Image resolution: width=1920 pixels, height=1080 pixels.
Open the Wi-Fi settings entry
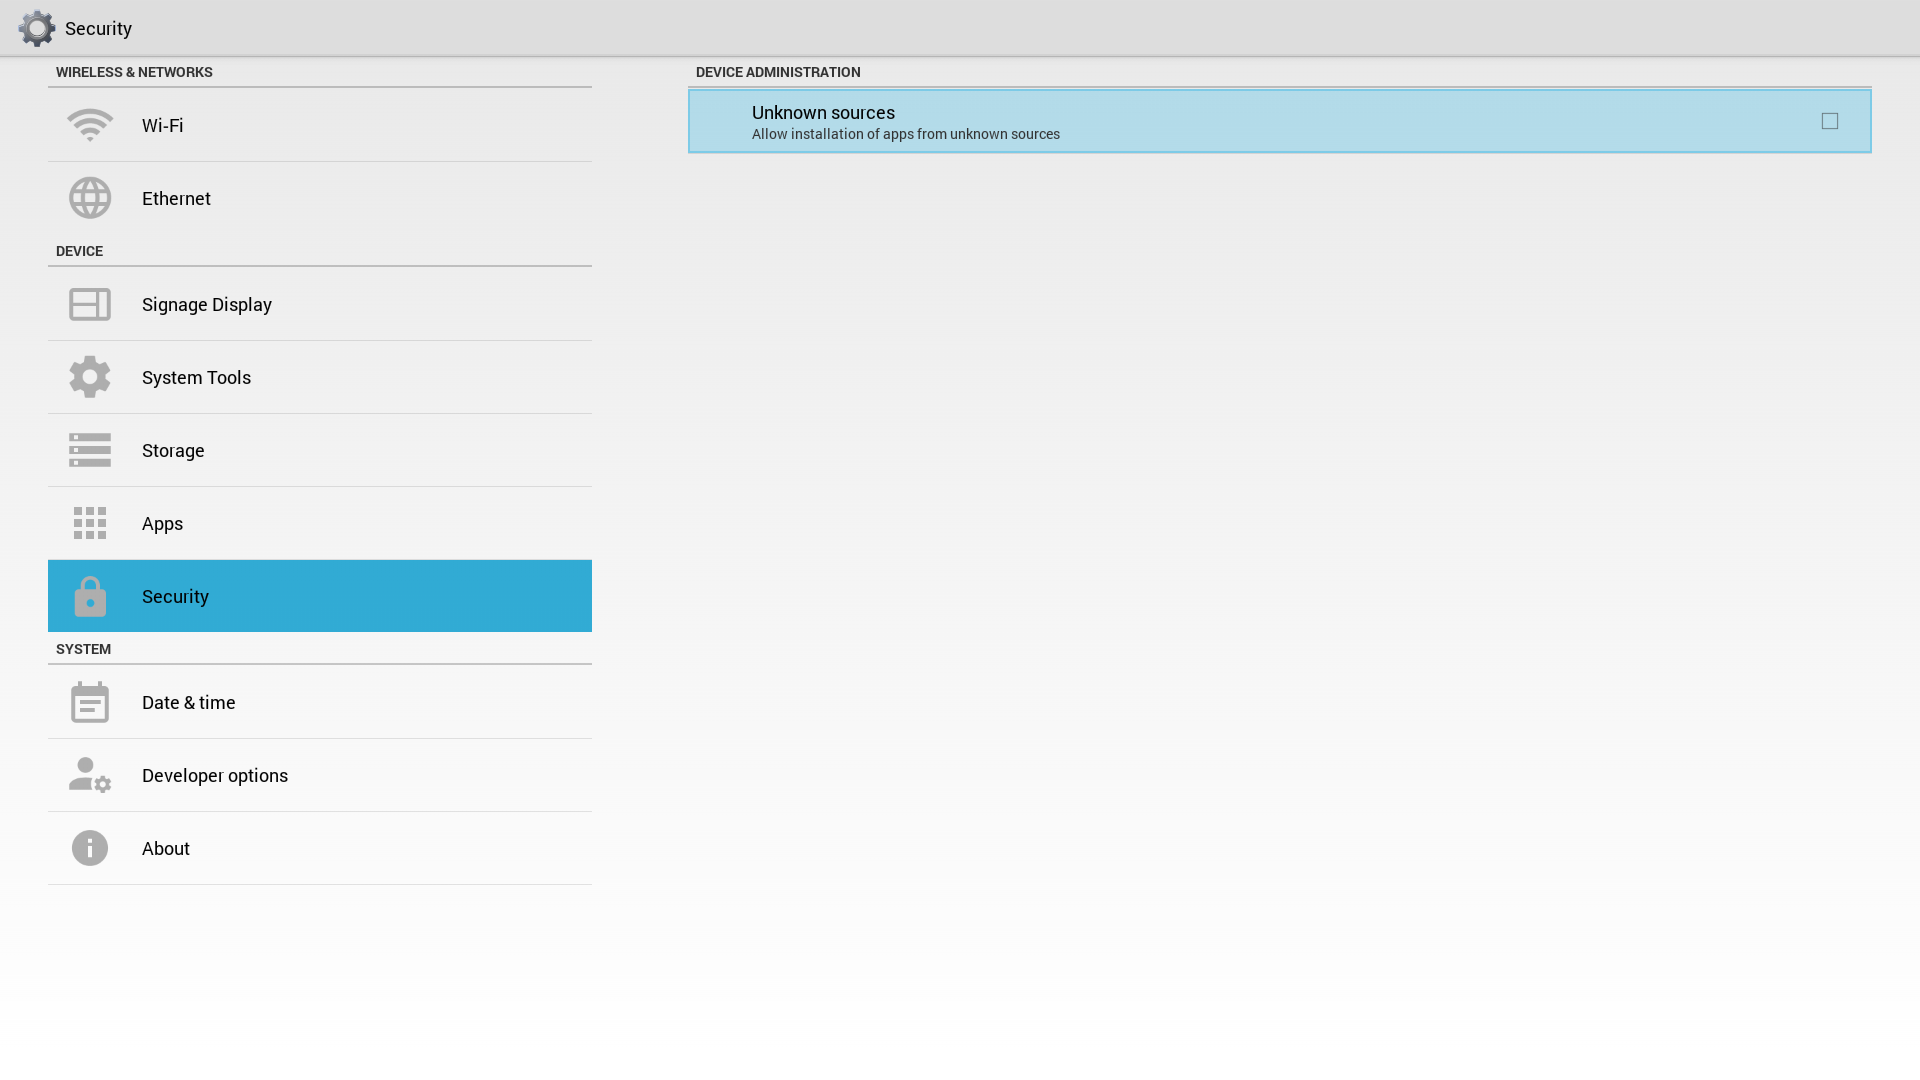320,125
